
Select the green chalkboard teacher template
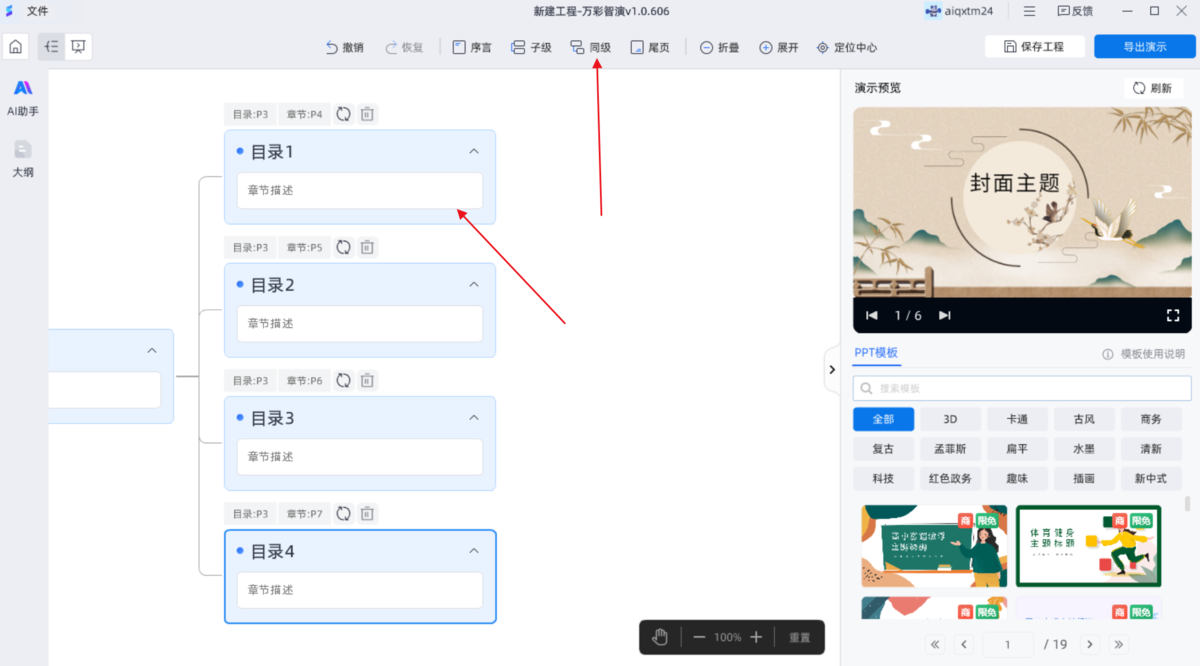coord(934,546)
